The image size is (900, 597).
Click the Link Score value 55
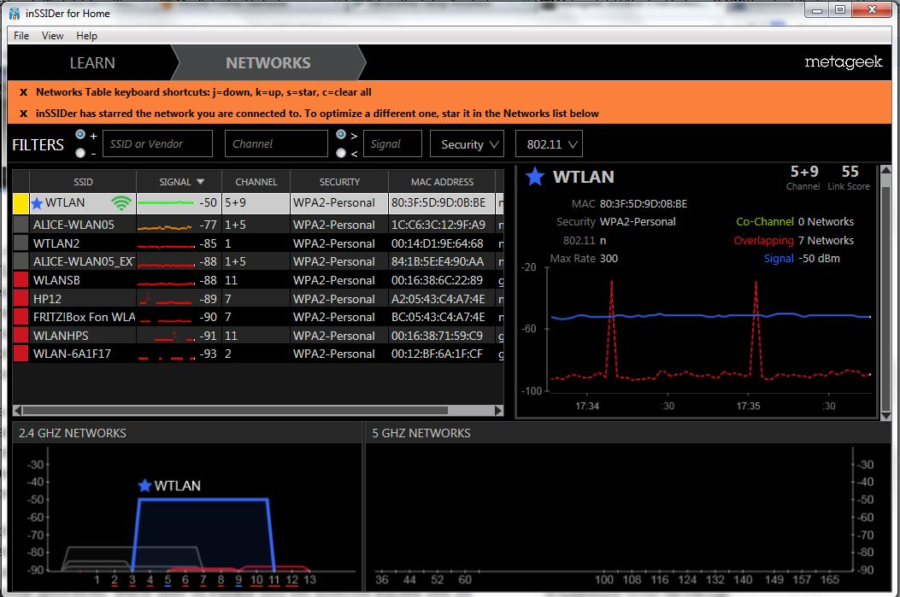coord(849,171)
